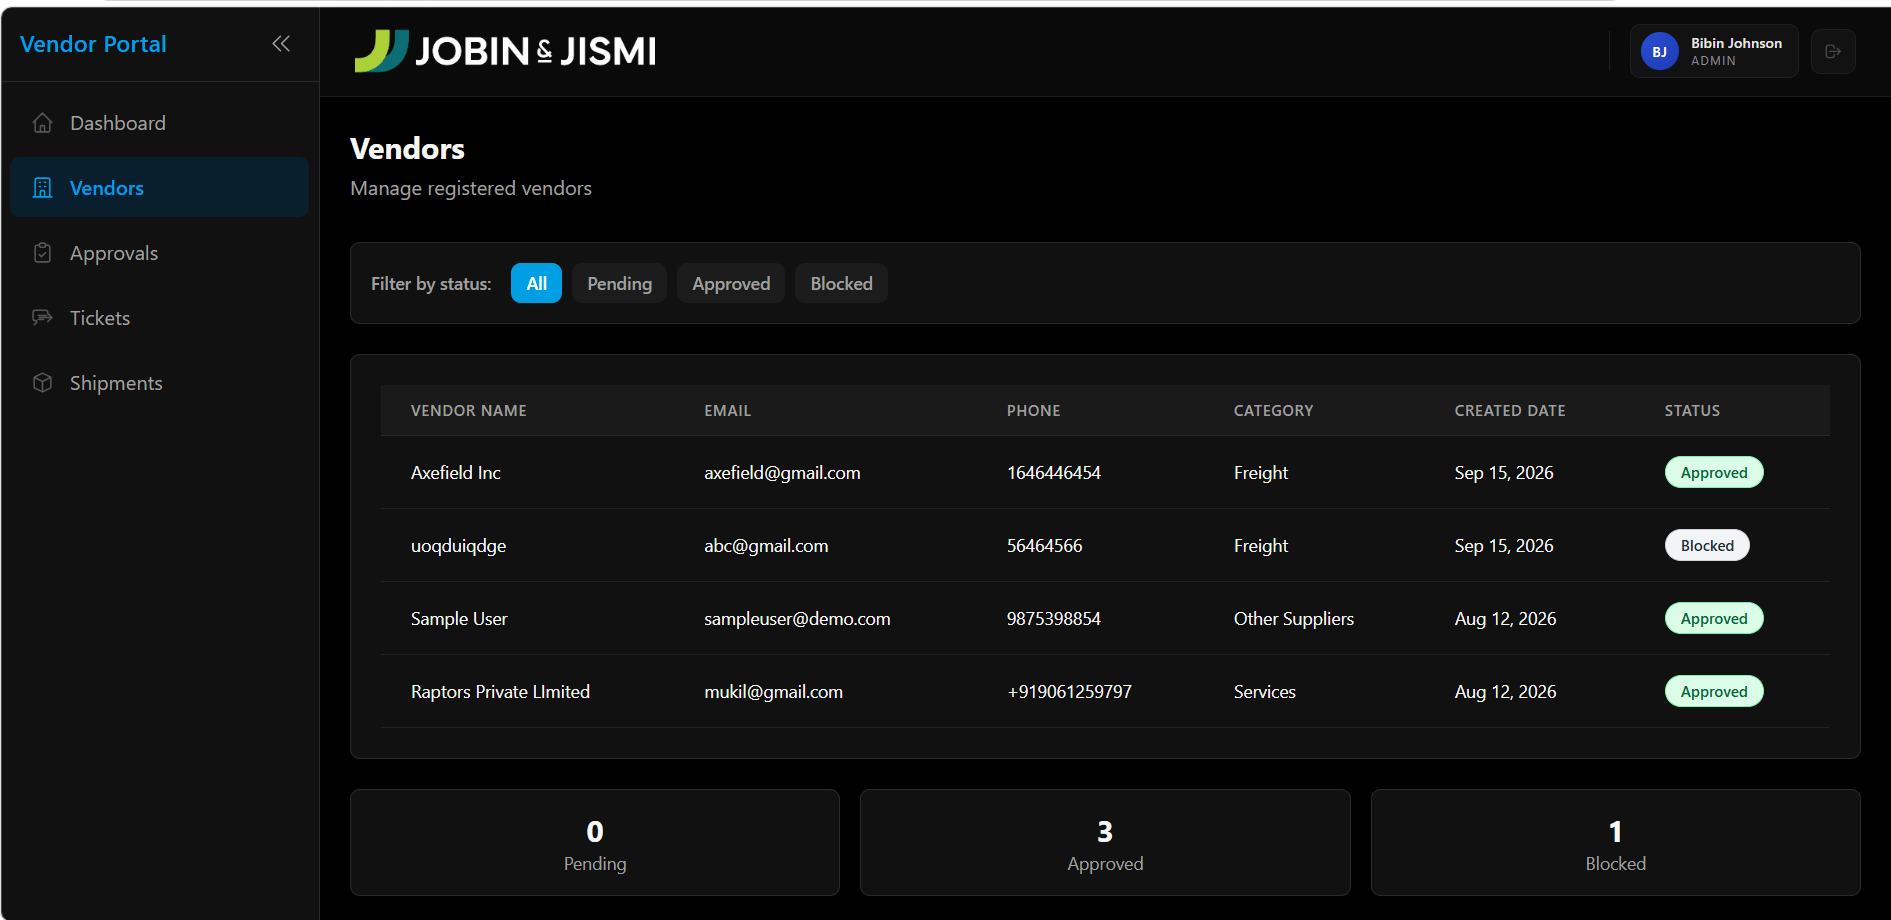This screenshot has height=920, width=1891.
Task: Click the Vendor Portal title link
Action: click(93, 44)
